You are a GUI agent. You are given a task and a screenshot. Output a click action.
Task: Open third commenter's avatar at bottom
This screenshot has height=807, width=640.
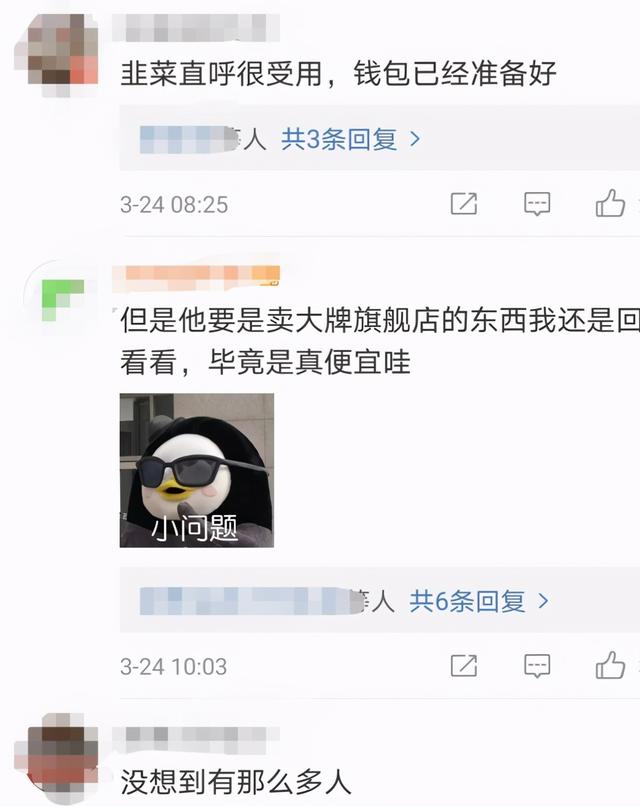point(58,757)
